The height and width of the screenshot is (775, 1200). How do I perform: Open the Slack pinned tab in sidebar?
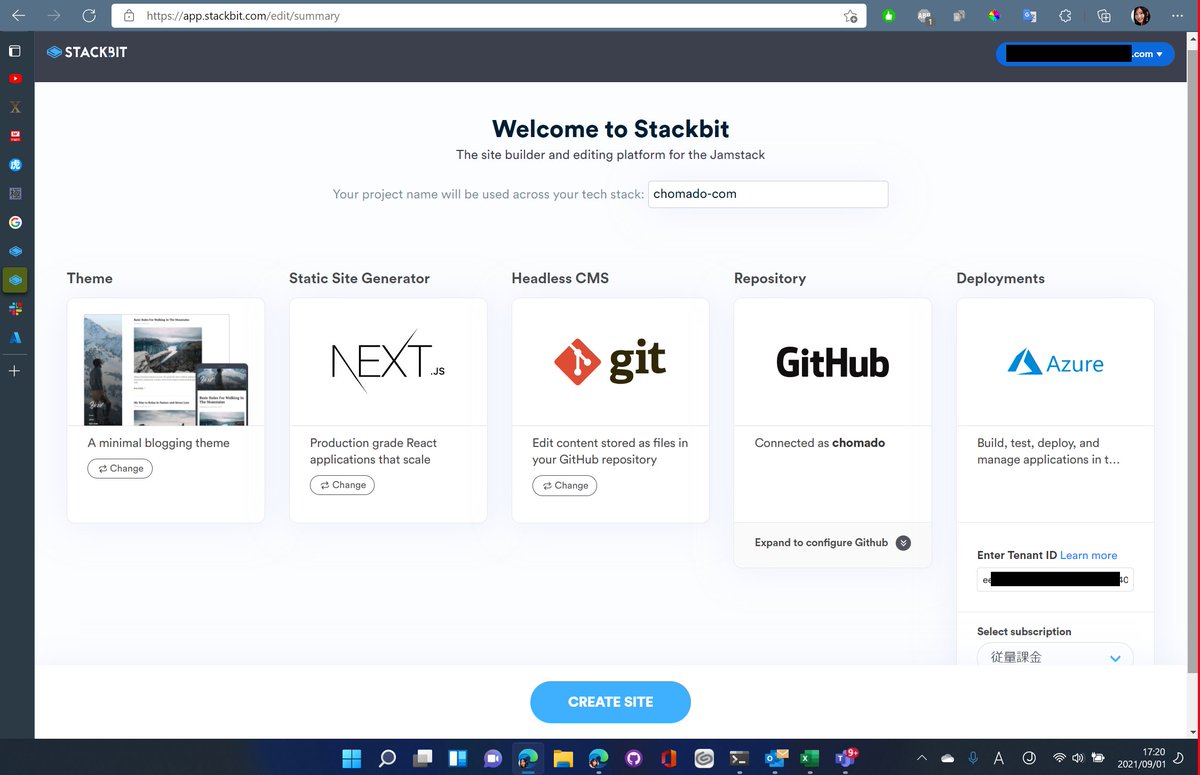pyautogui.click(x=15, y=309)
